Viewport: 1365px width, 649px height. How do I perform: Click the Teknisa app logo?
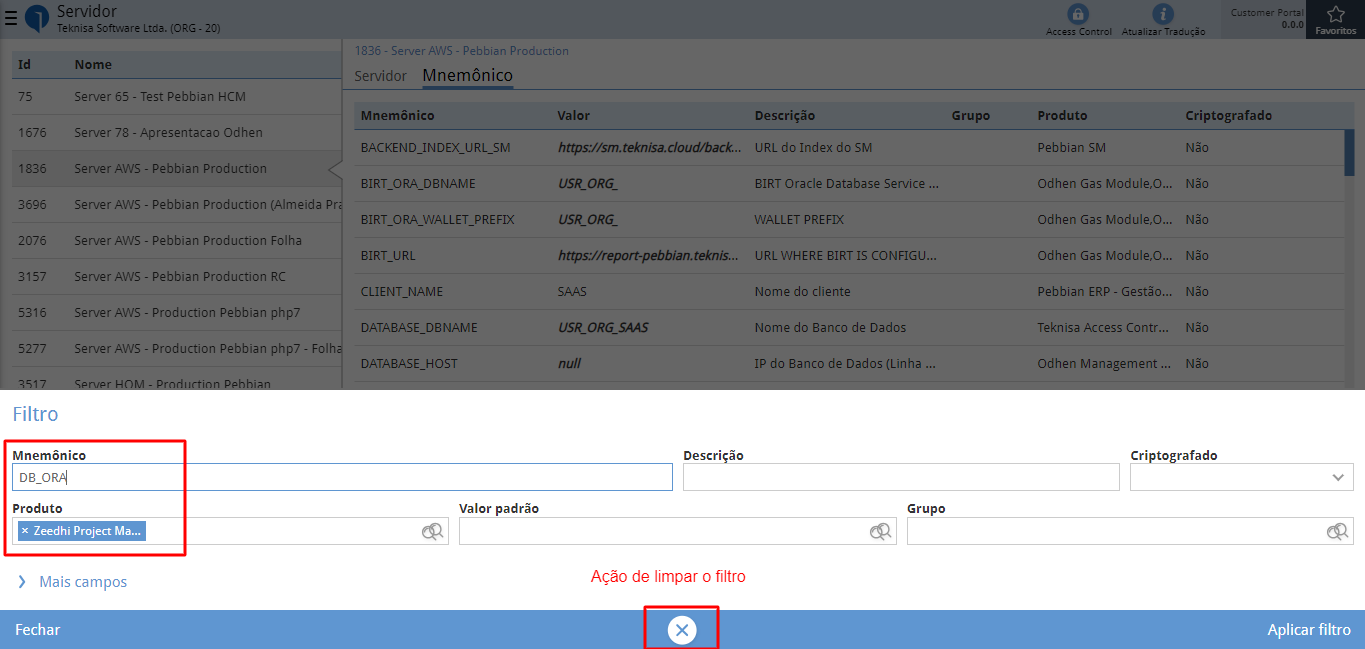37,19
